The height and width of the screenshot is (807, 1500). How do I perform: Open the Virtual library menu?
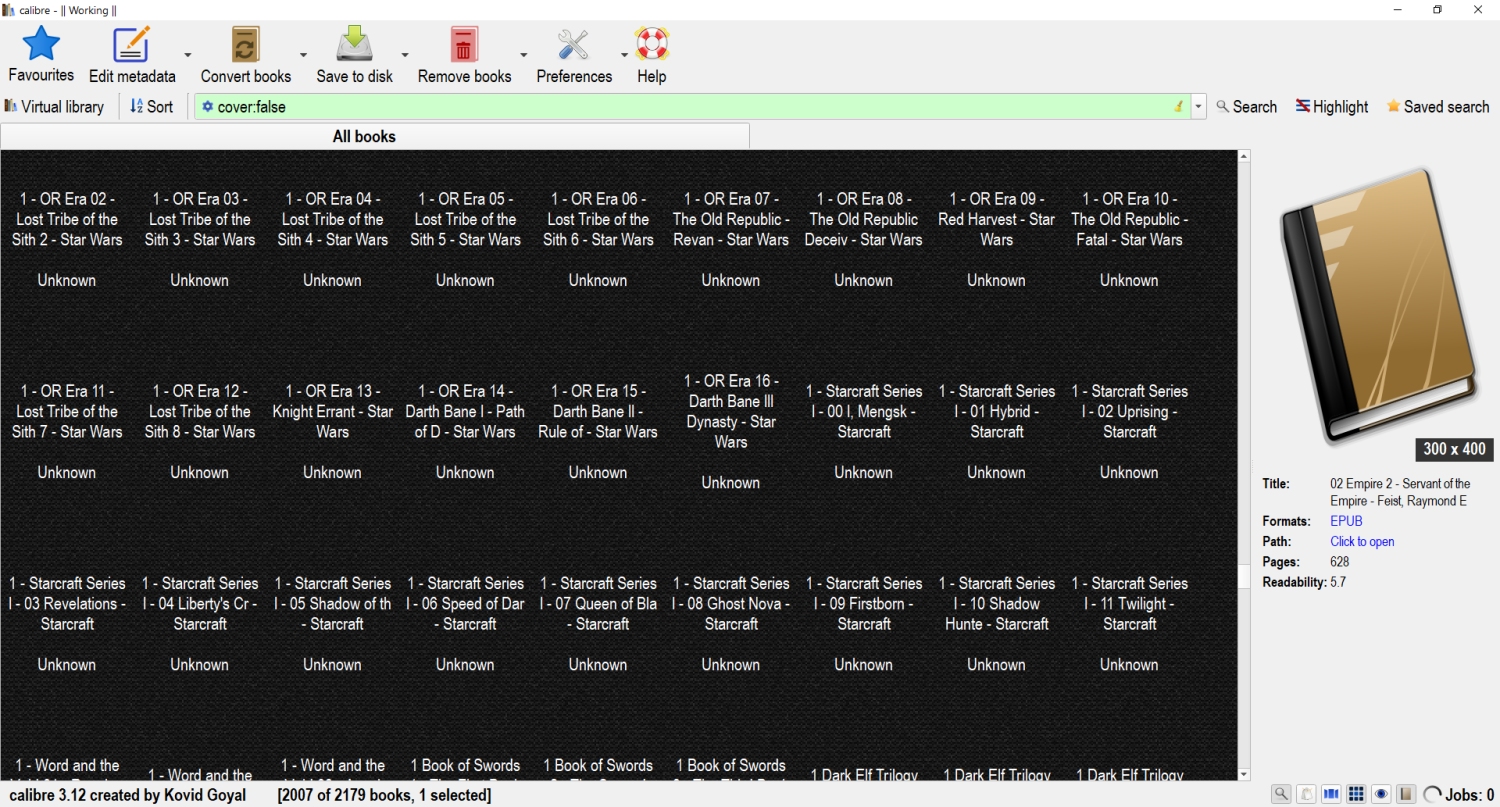coord(54,106)
